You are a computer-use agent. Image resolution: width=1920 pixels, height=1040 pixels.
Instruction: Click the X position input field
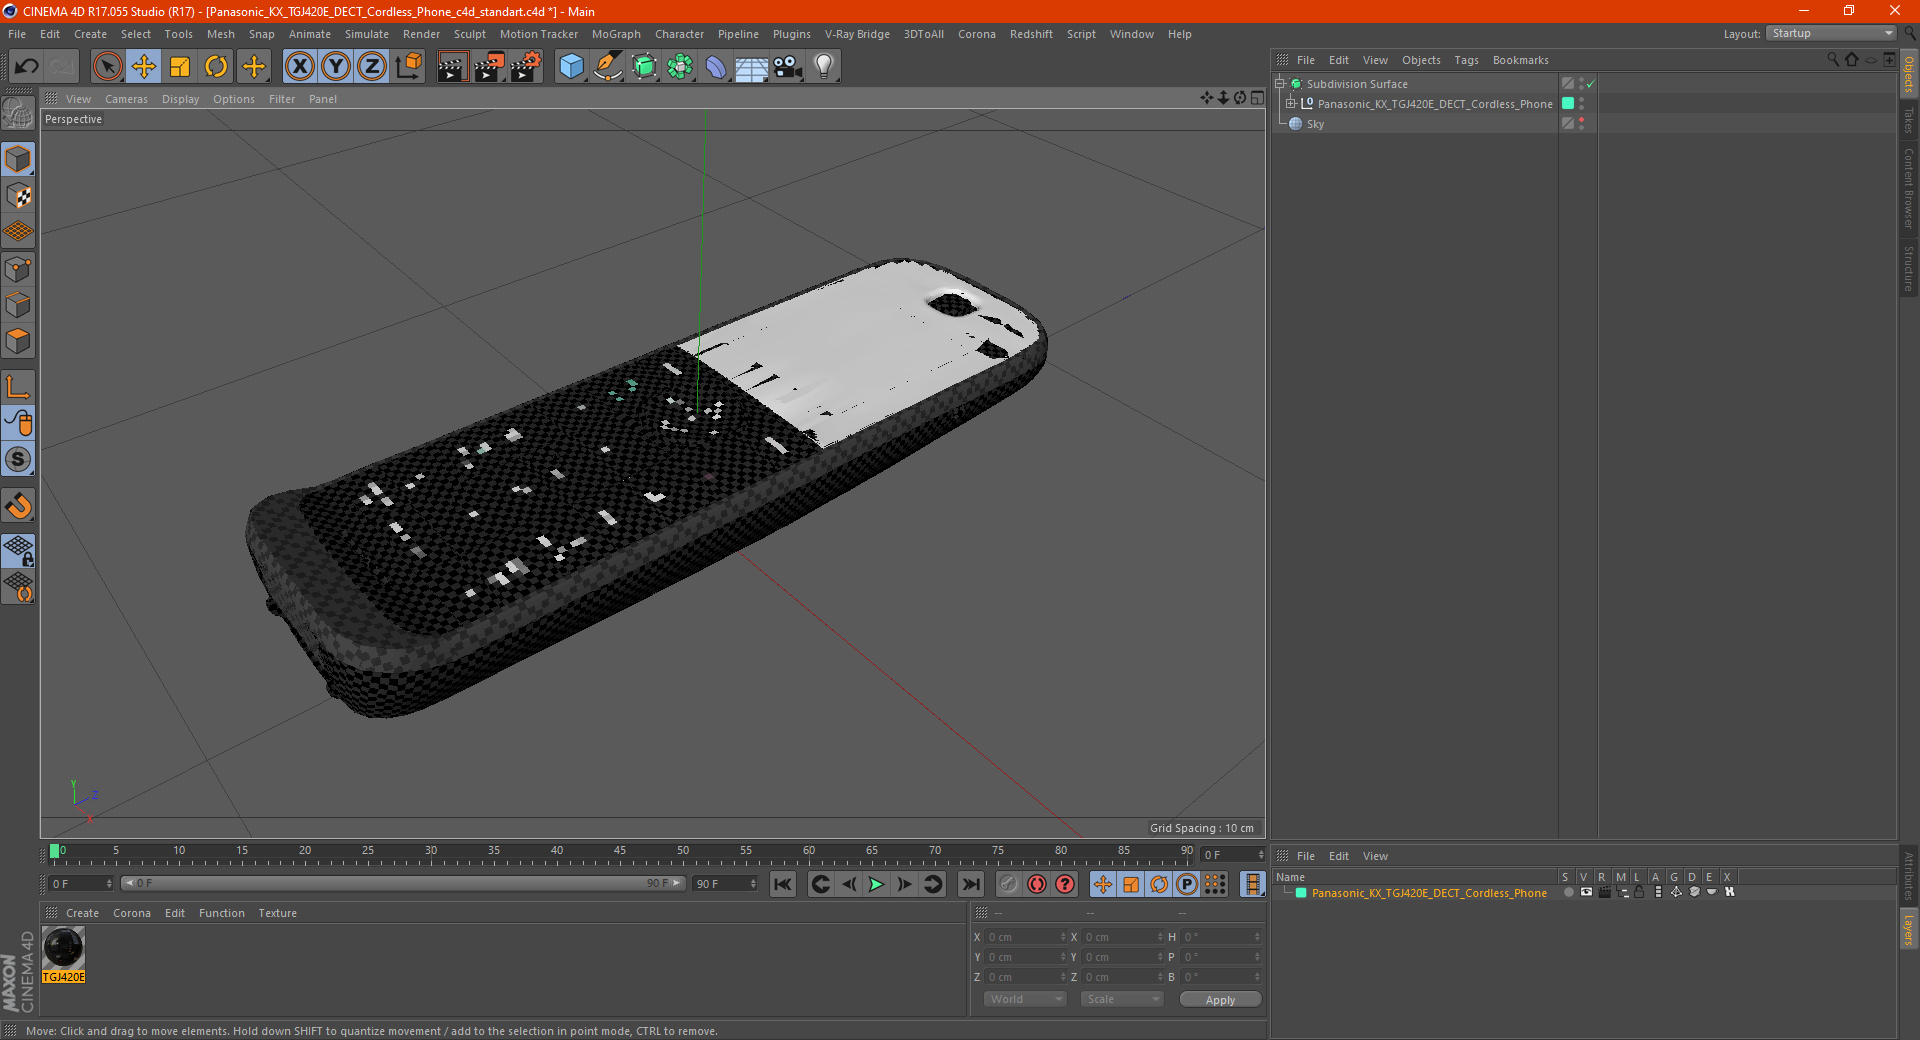tap(1026, 937)
